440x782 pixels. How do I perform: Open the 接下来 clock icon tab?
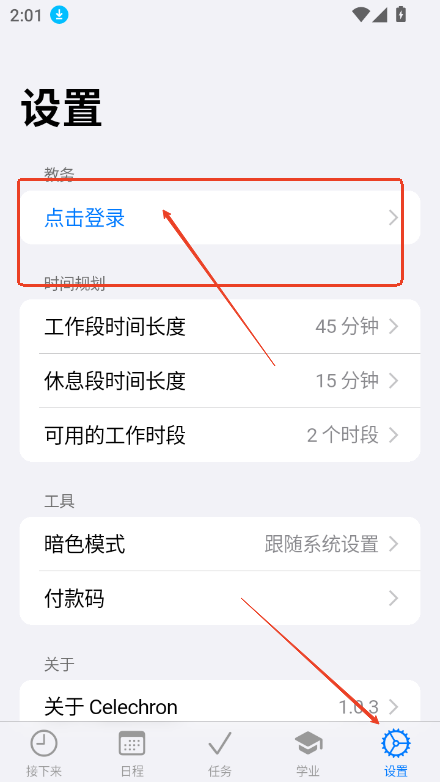point(44,753)
